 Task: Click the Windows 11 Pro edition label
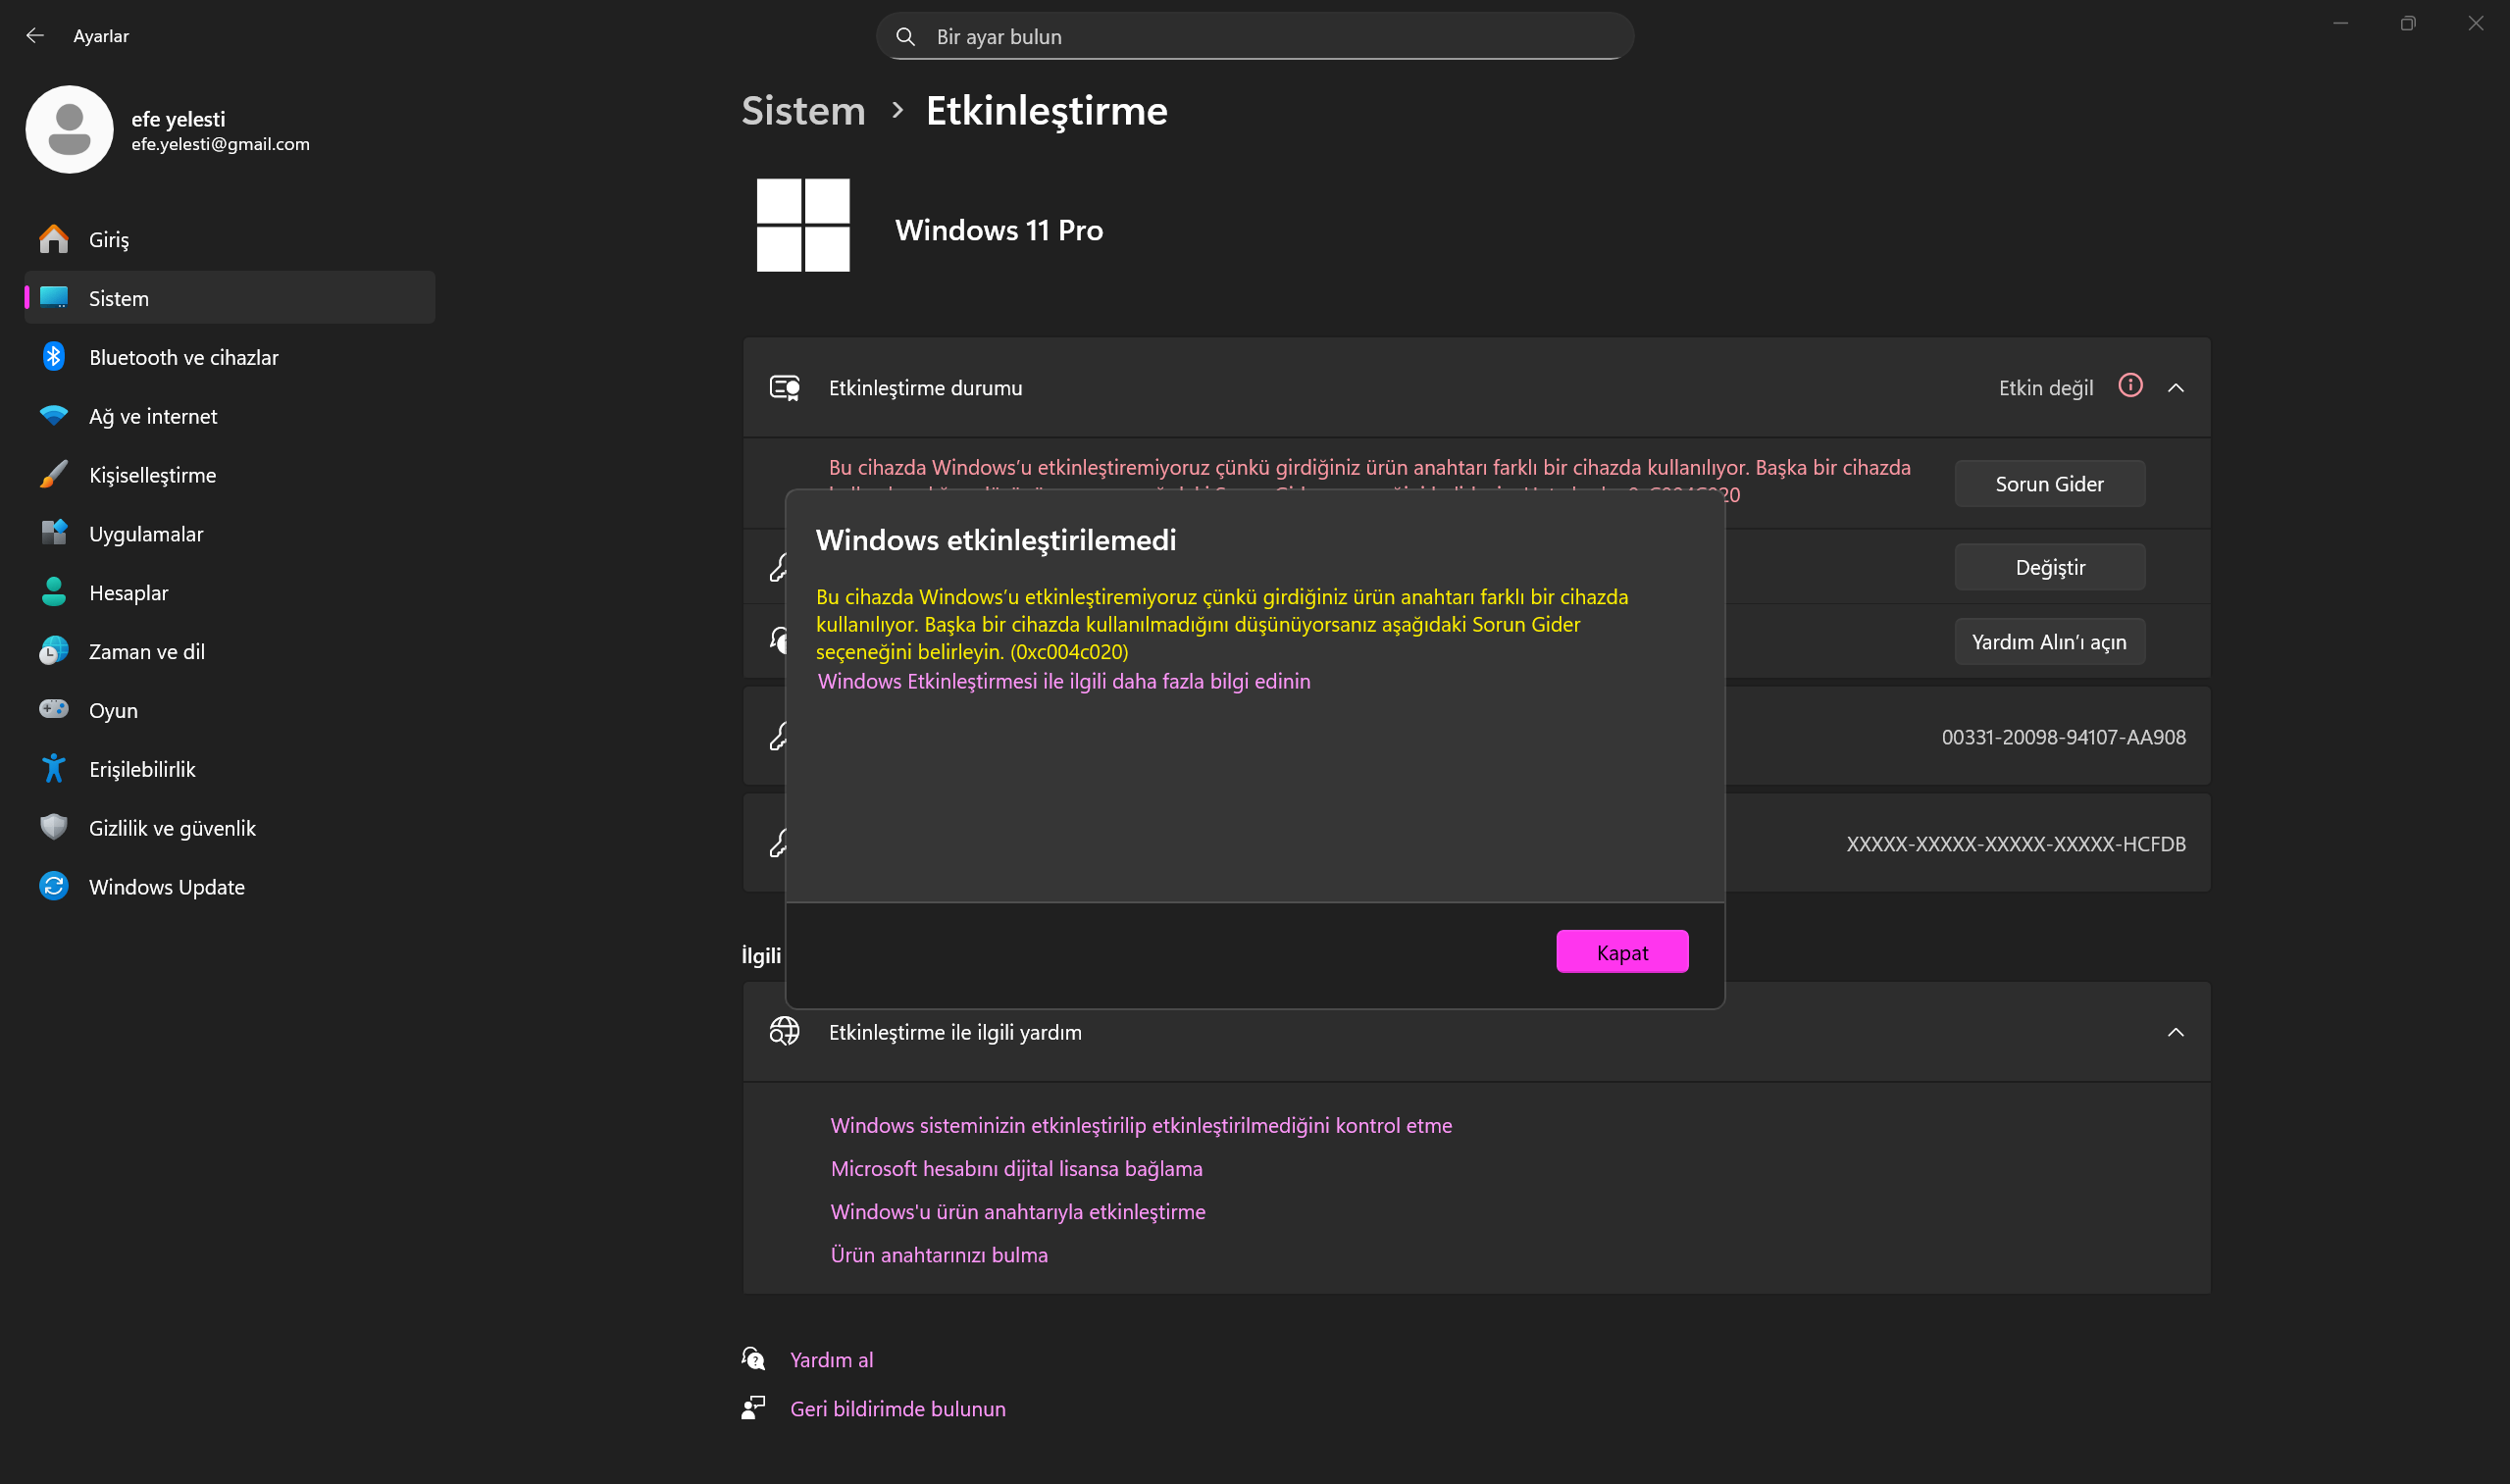point(999,230)
